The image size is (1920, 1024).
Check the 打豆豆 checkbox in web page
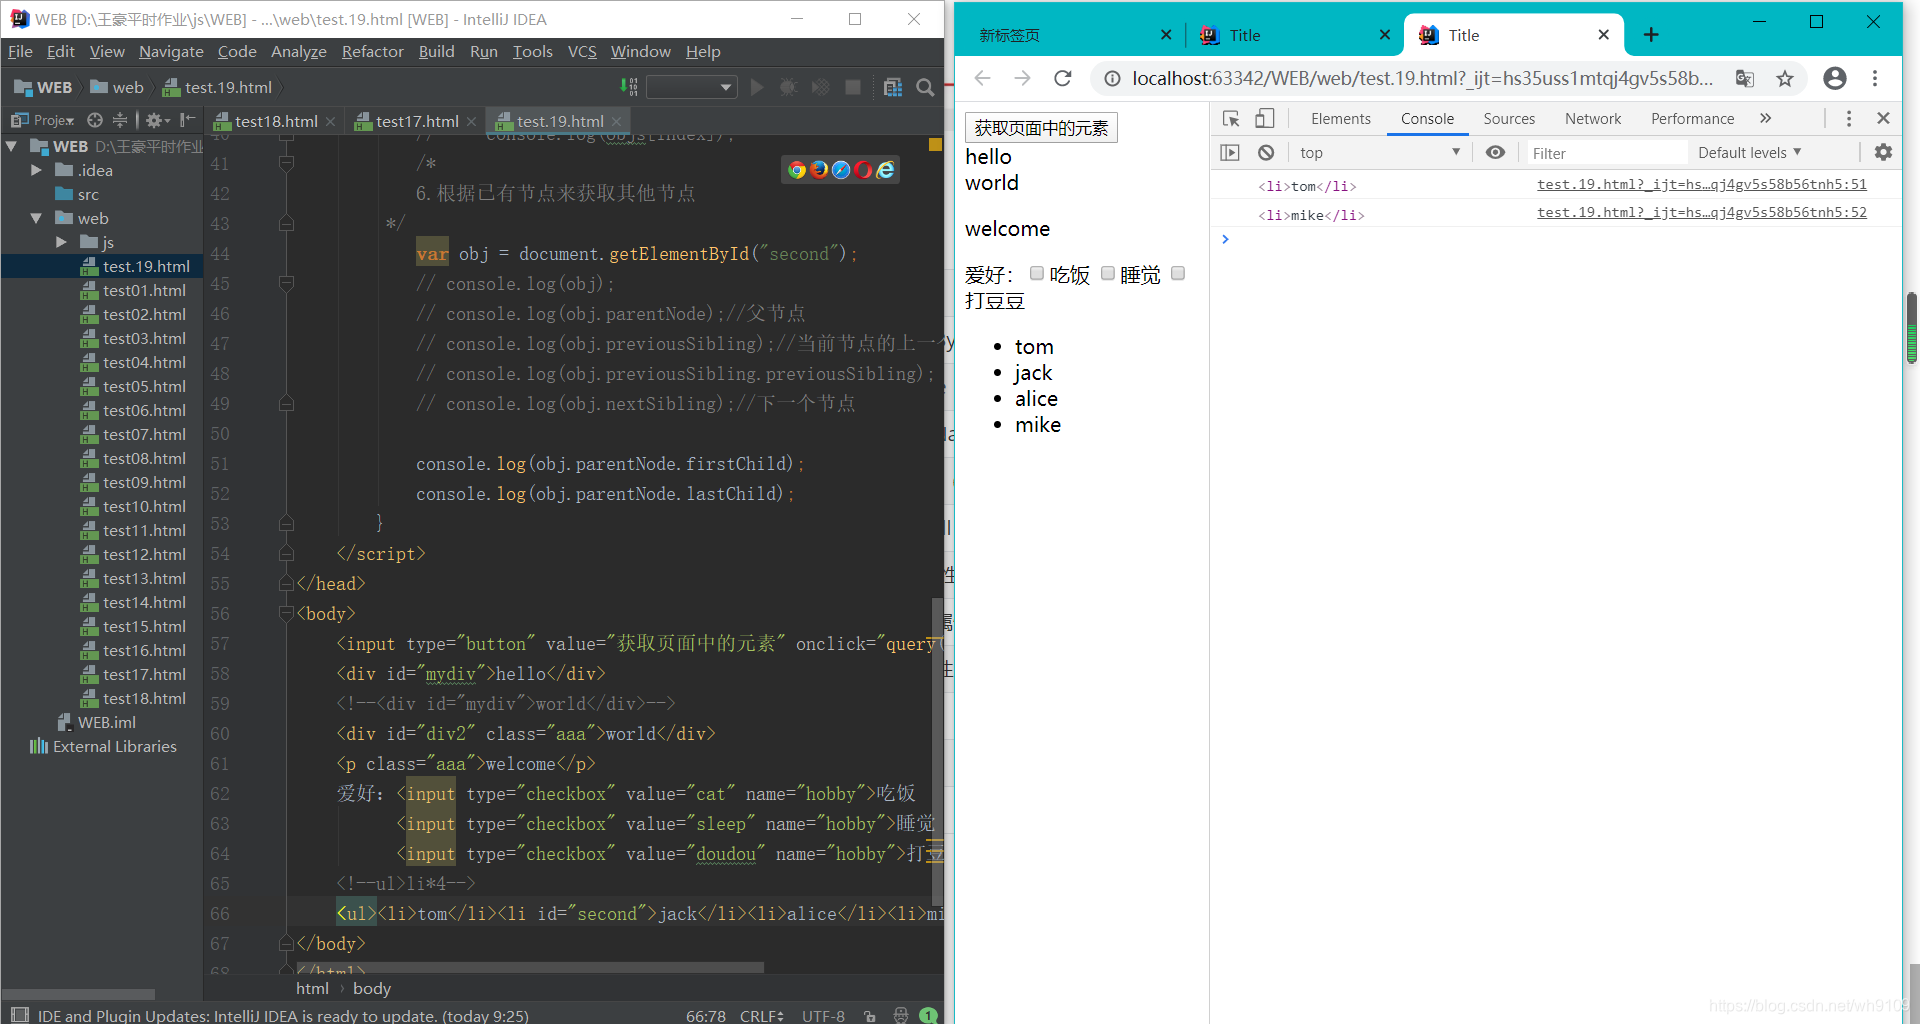point(1178,273)
